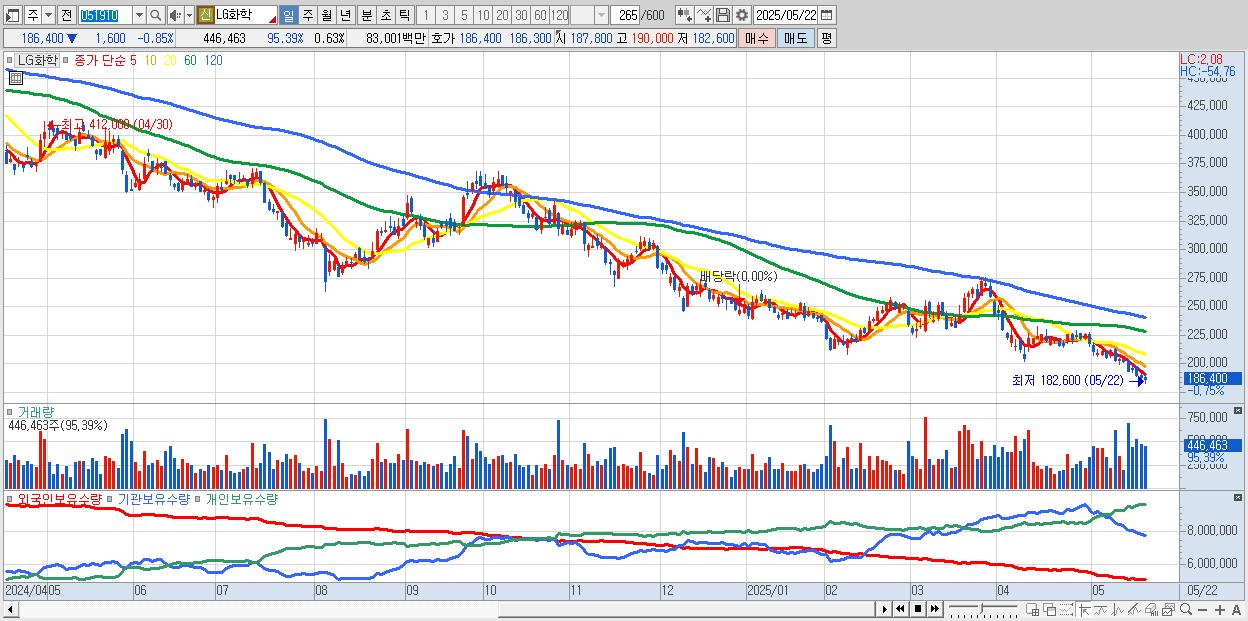Click the 5-day moving average legend label
Viewport: 1248px width, 621px height.
pyautogui.click(x=132, y=60)
